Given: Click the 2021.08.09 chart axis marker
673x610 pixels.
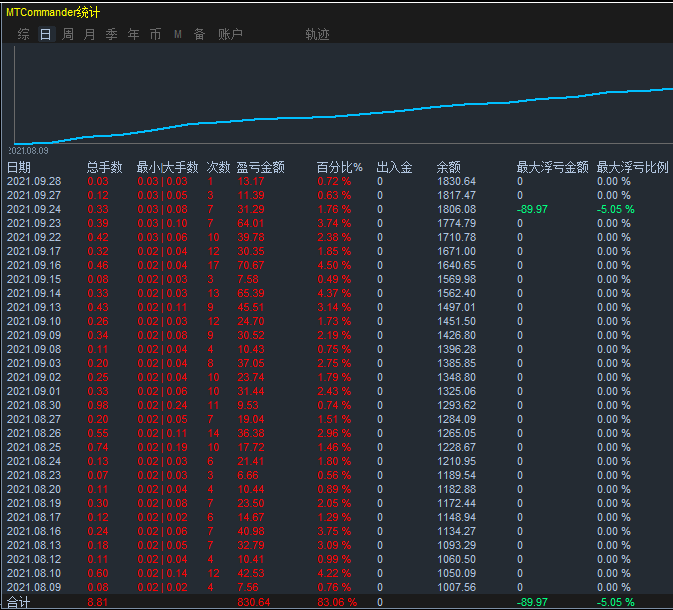Looking at the screenshot, I should tap(28, 151).
